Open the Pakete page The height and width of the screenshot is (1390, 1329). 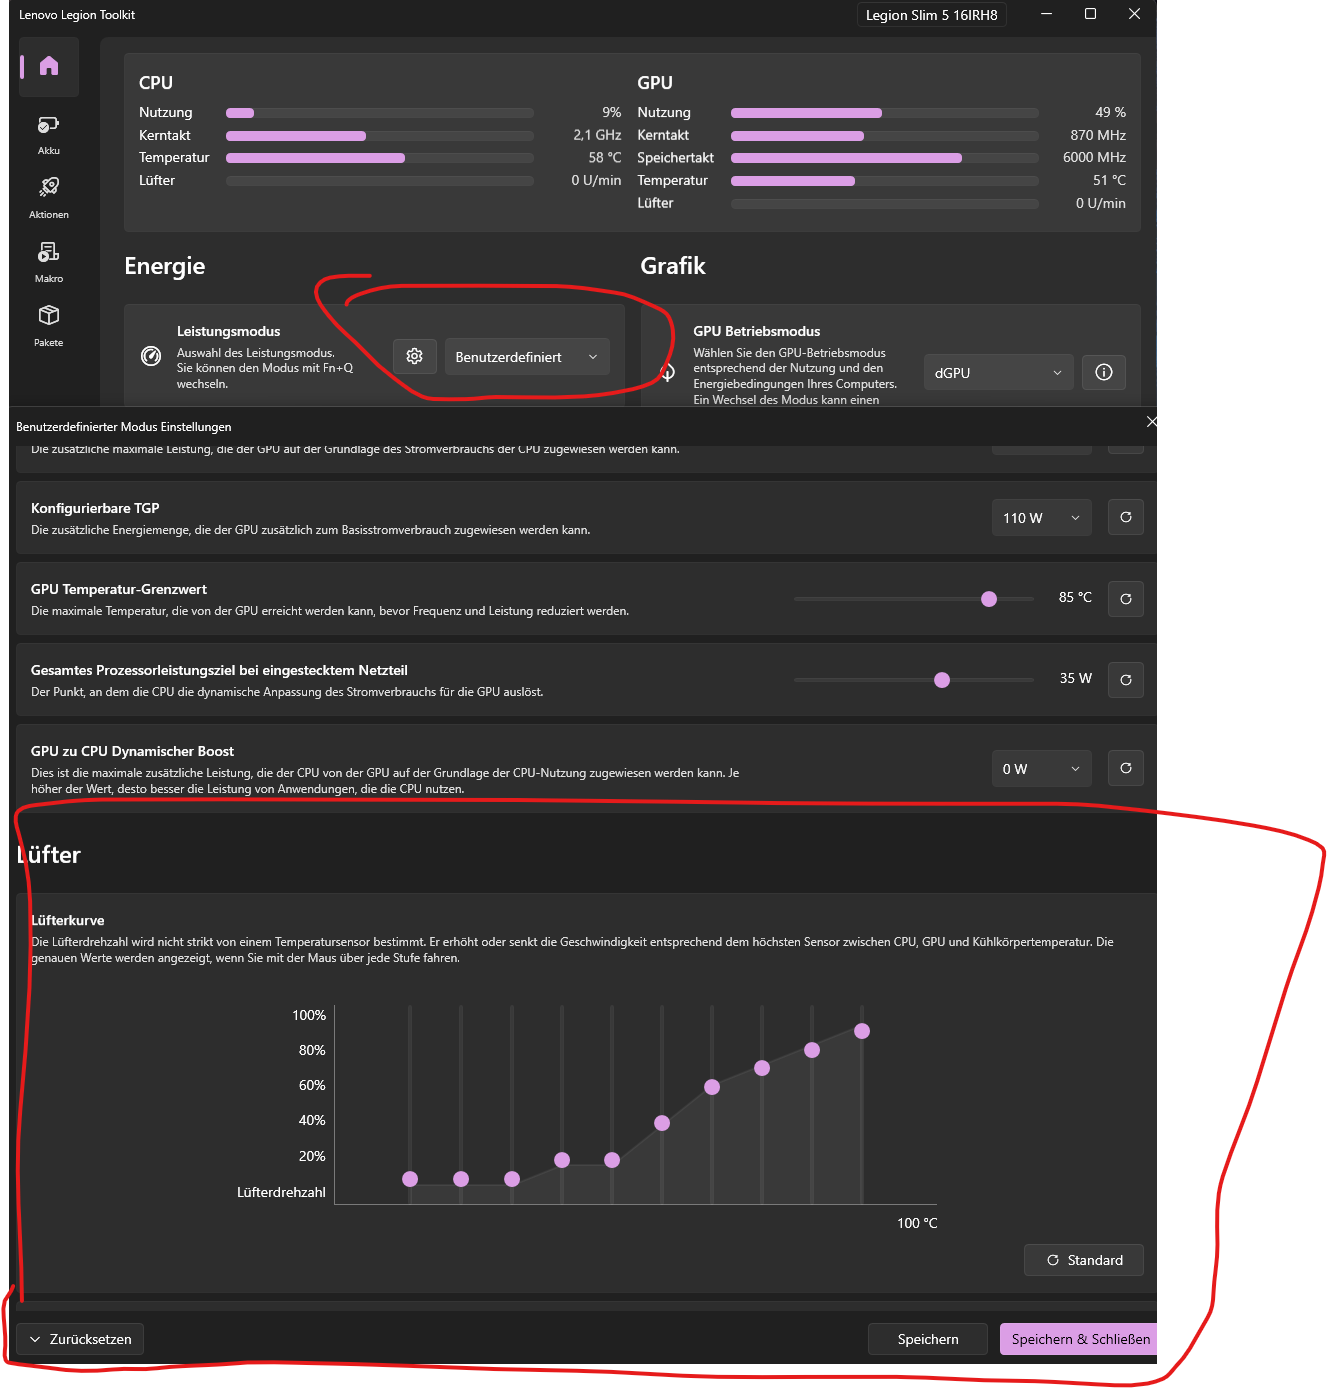[x=49, y=326]
